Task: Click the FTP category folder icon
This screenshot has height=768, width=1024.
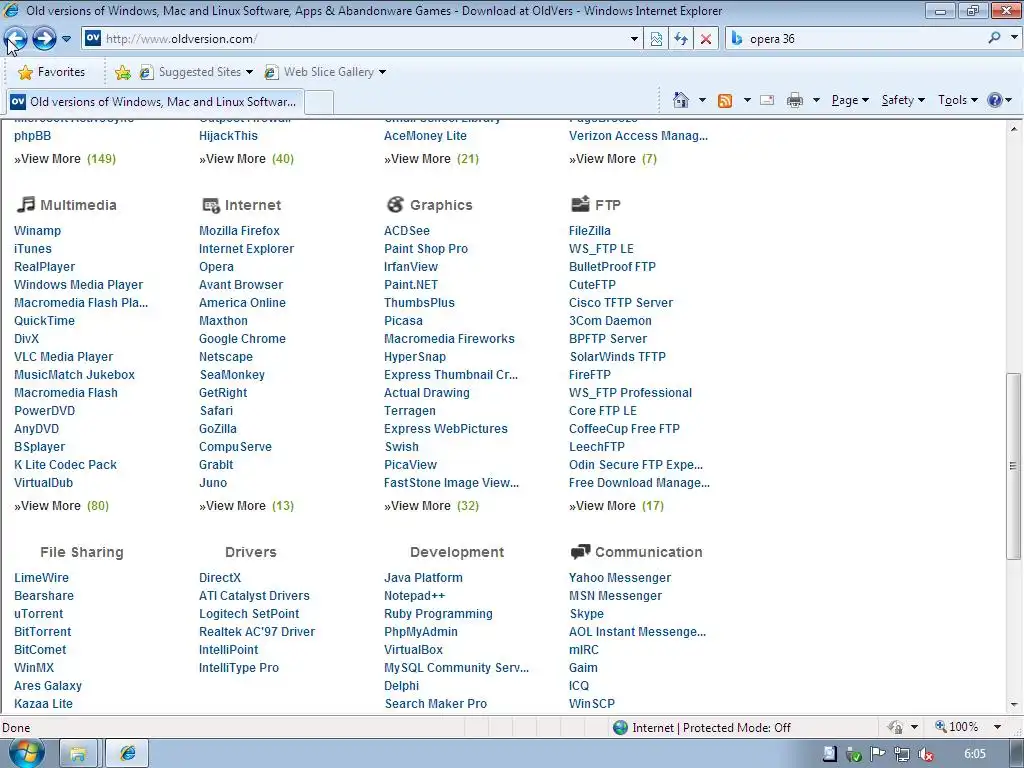Action: 580,204
